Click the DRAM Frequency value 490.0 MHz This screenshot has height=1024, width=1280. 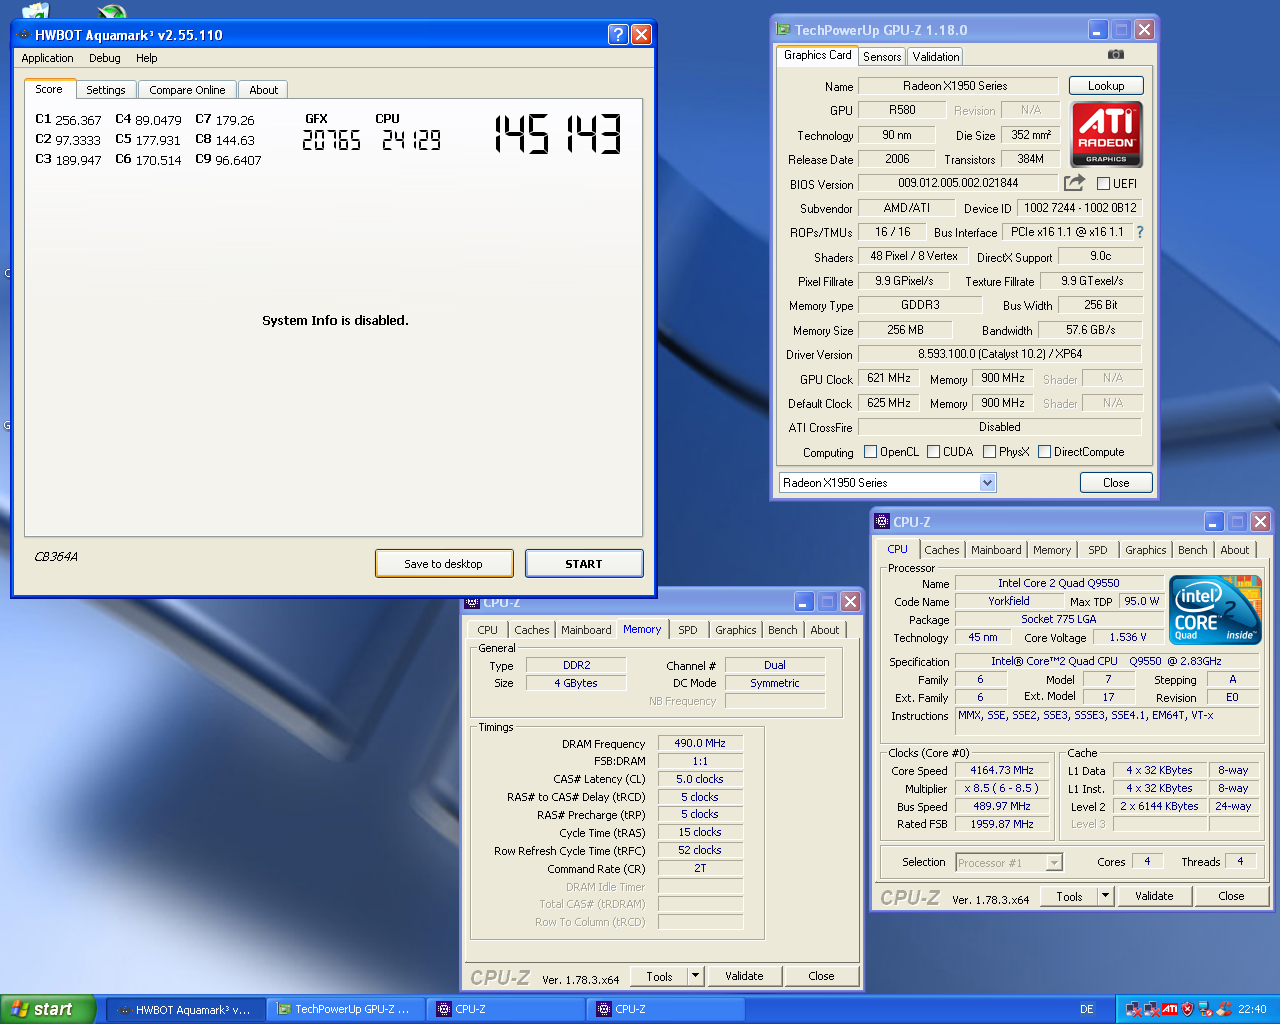(700, 744)
